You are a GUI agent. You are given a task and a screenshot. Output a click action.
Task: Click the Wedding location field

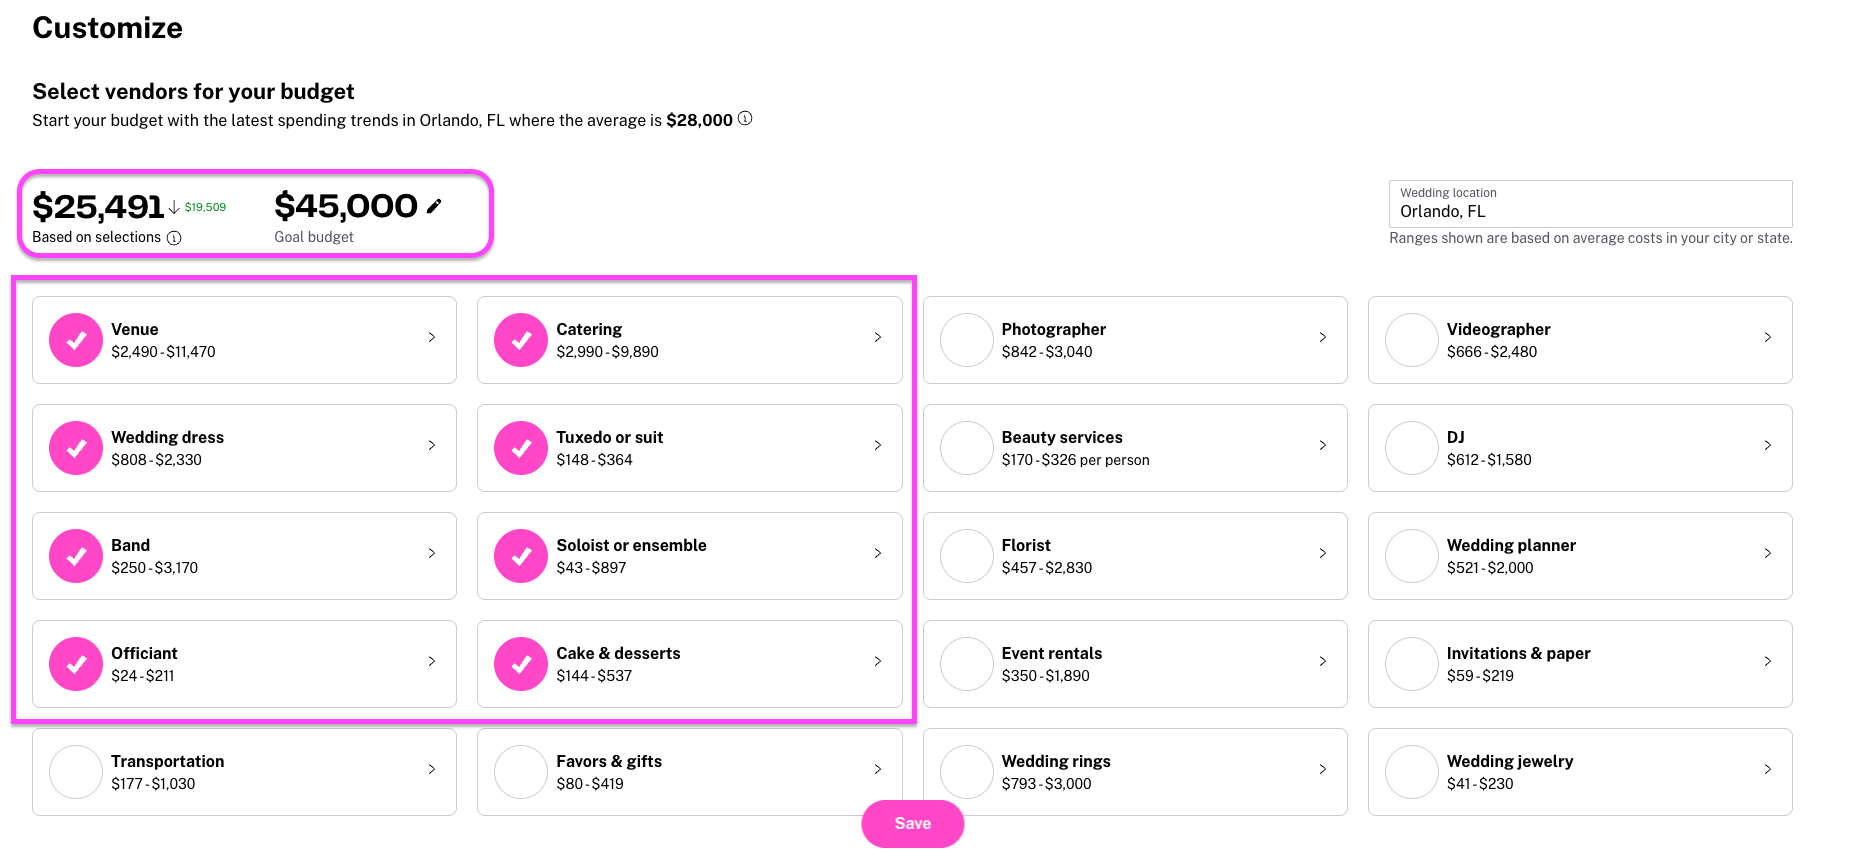pyautogui.click(x=1590, y=204)
